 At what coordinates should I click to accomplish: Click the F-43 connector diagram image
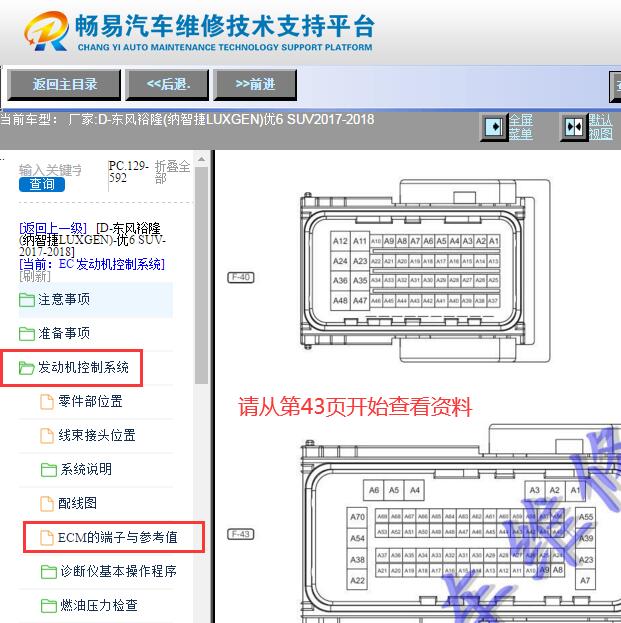pyautogui.click(x=460, y=523)
